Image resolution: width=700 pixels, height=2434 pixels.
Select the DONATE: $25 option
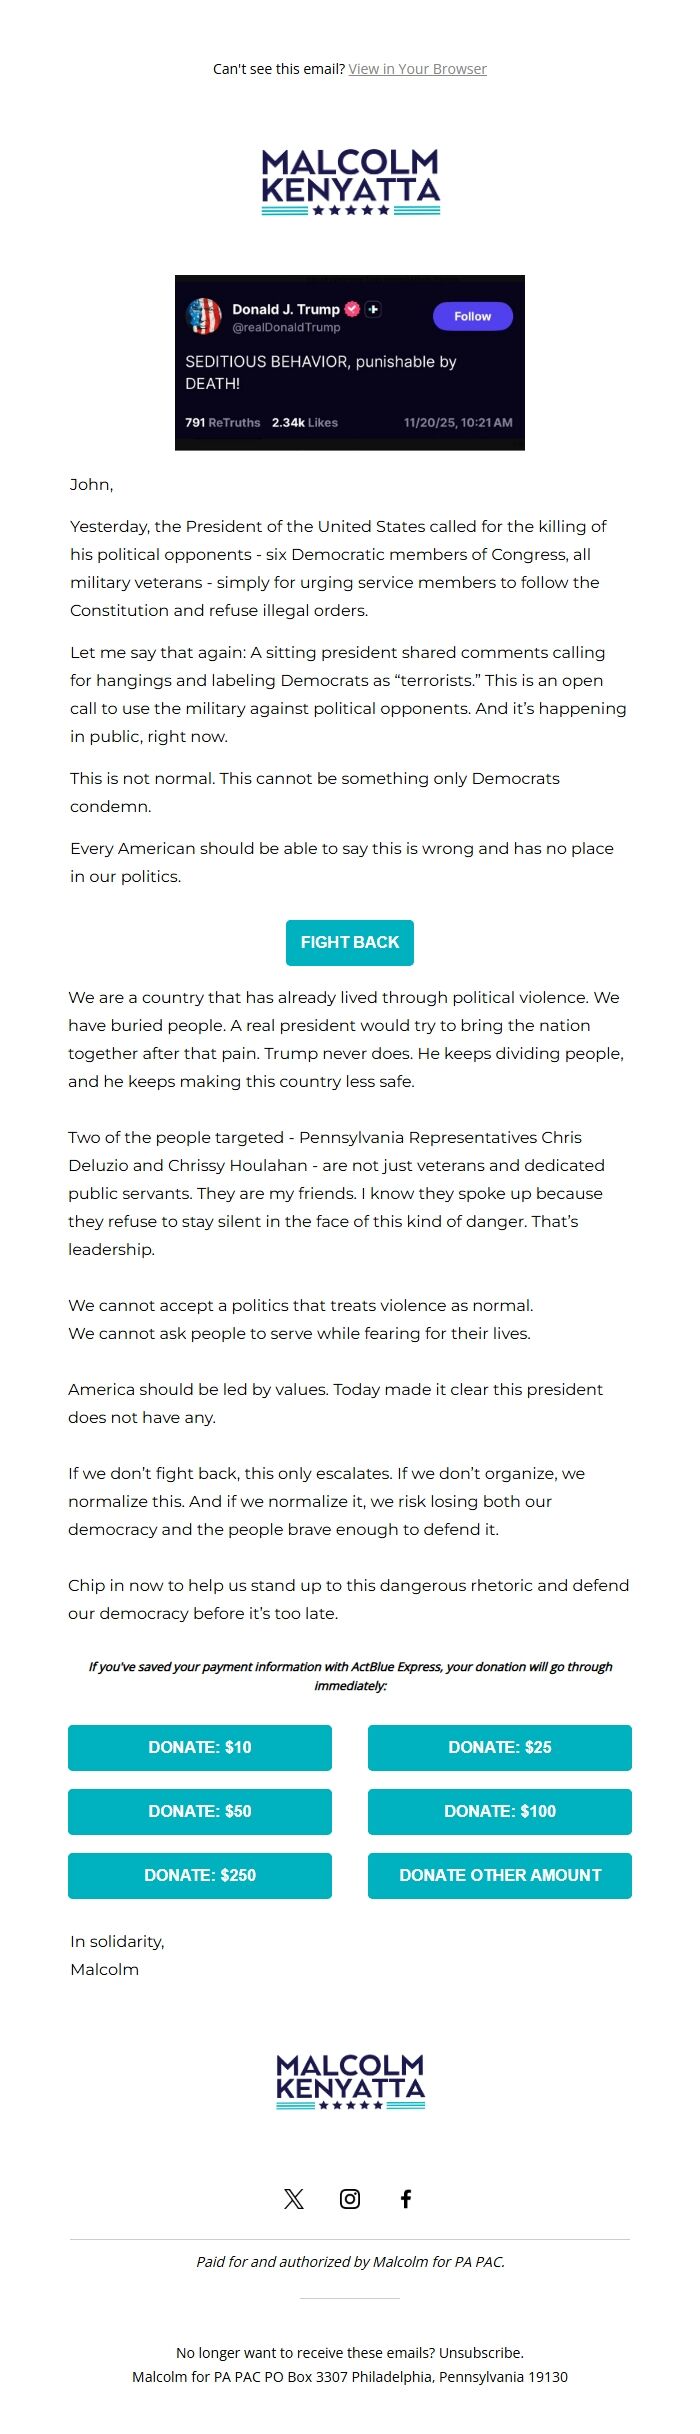pos(500,1747)
